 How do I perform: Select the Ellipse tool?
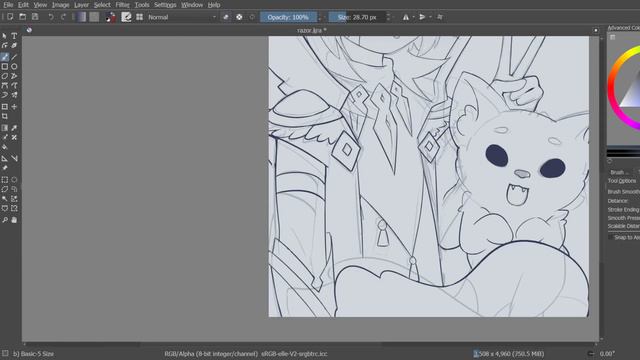14,66
